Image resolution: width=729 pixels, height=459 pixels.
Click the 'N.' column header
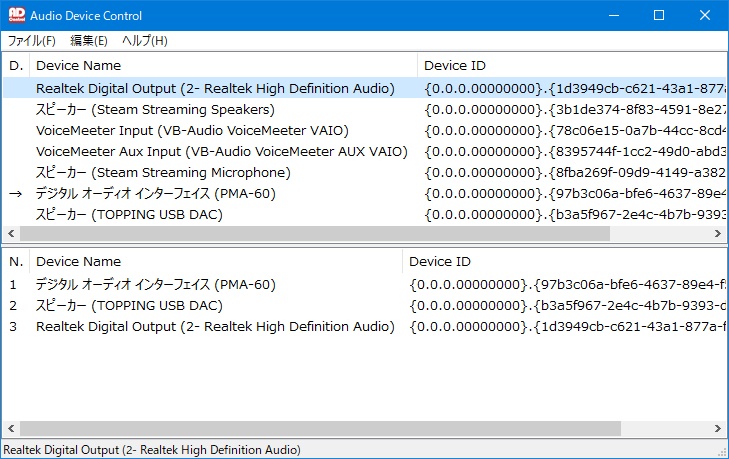pos(16,261)
